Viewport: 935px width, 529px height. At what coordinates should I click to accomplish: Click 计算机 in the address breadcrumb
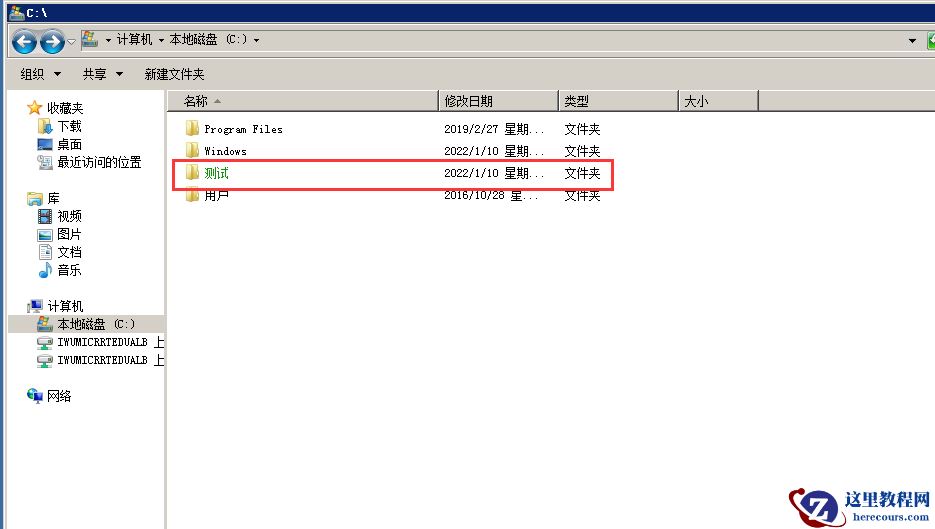pyautogui.click(x=134, y=39)
